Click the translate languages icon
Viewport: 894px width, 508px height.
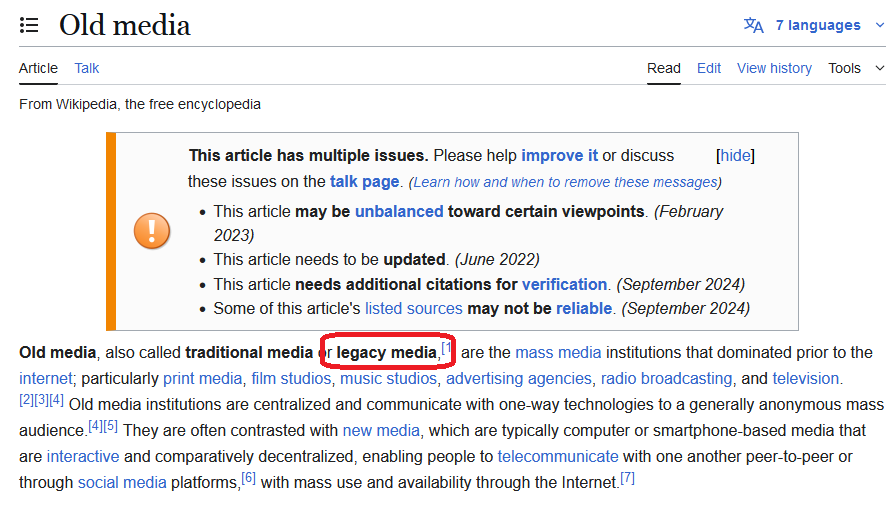pyautogui.click(x=753, y=25)
